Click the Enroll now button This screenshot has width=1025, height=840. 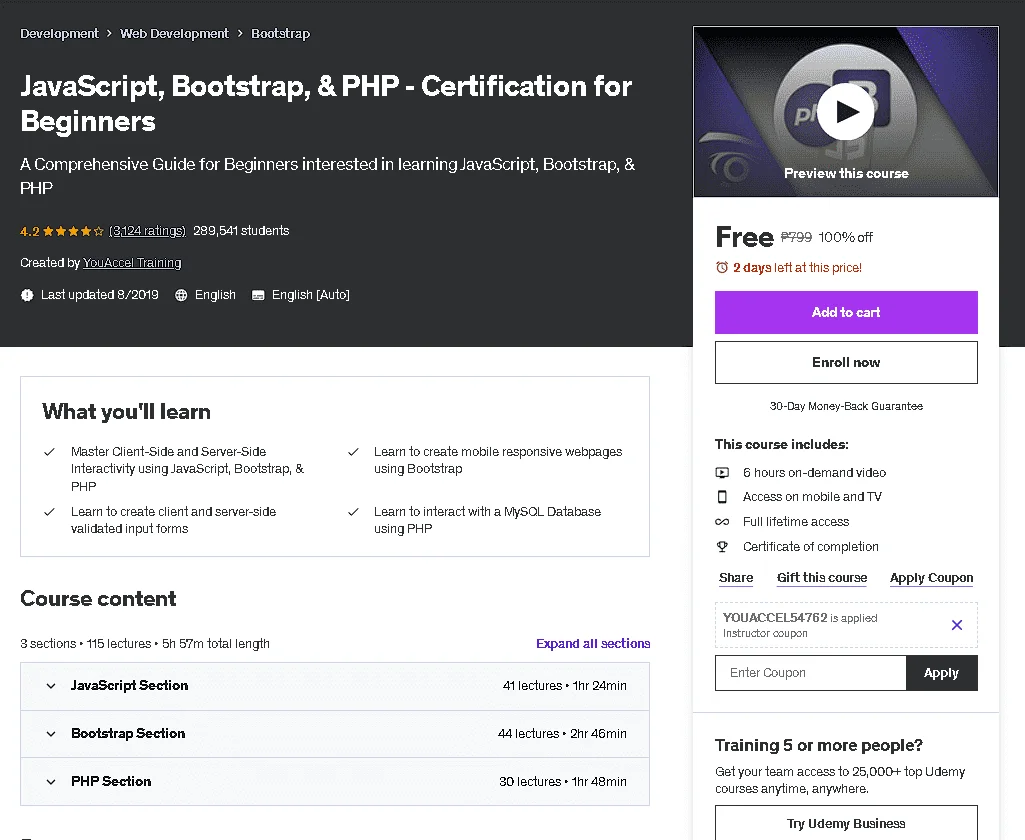pyautogui.click(x=846, y=362)
